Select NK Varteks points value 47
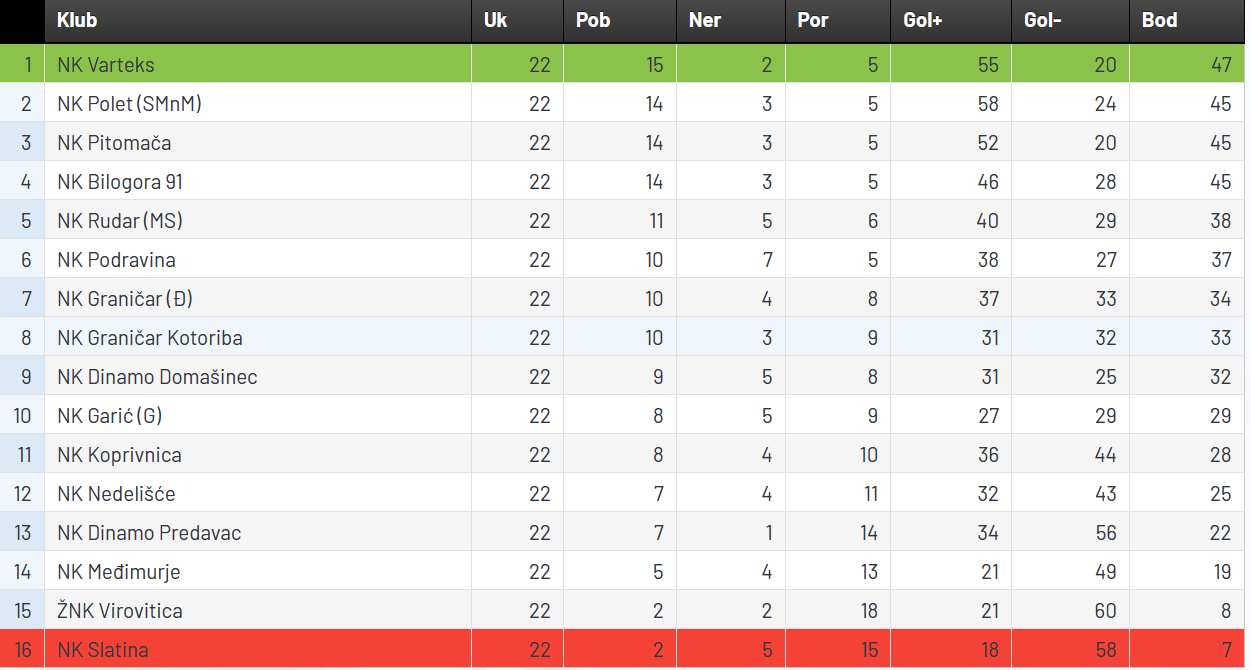 pyautogui.click(x=1220, y=65)
